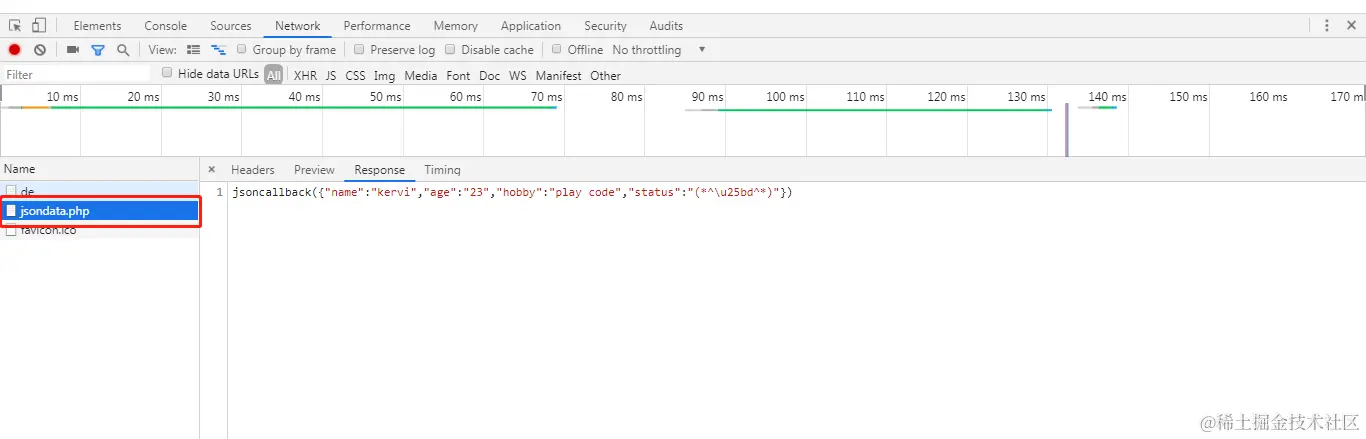Select the Response tab
The width and height of the screenshot is (1366, 439).
click(x=380, y=170)
